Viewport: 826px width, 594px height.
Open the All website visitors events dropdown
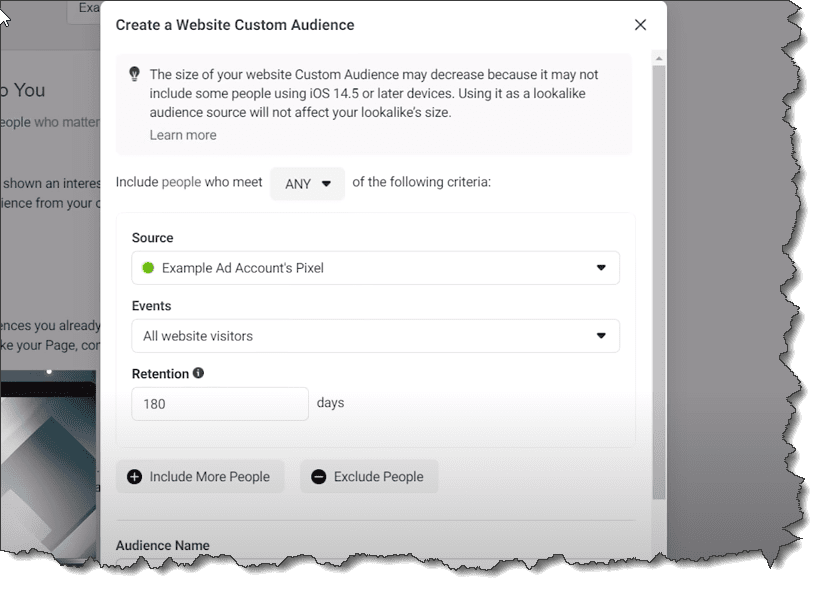(x=375, y=336)
